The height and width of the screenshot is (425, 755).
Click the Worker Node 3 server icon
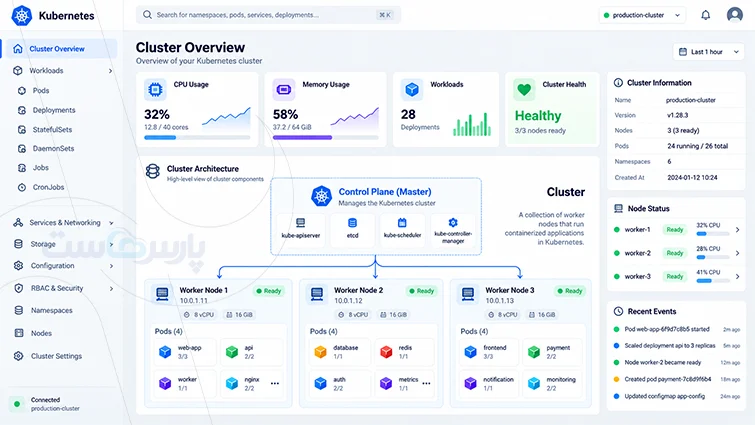tap(468, 294)
